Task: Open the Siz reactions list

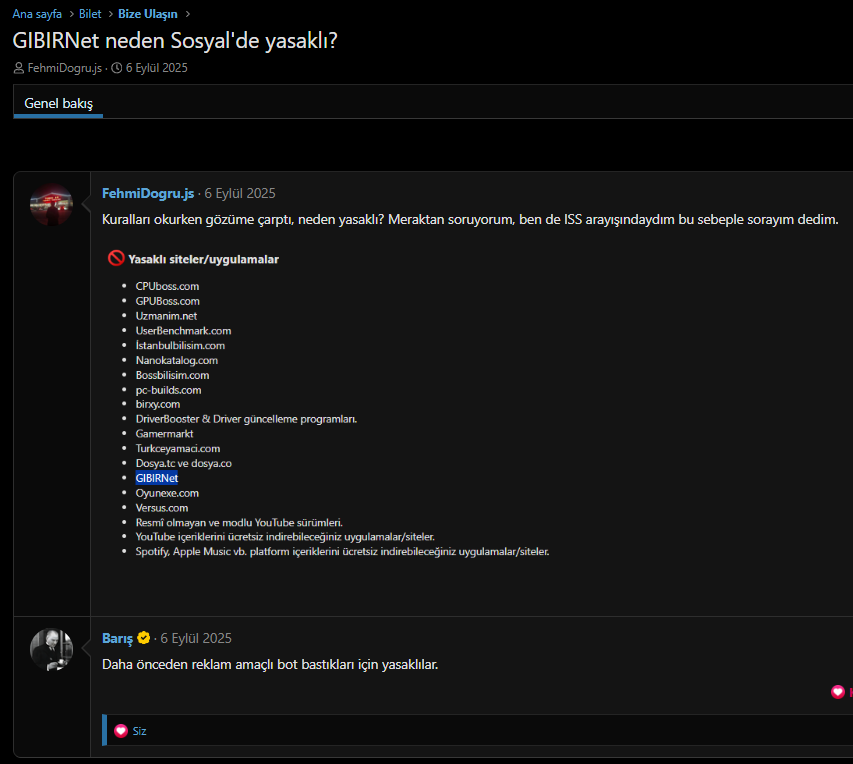Action: [139, 731]
